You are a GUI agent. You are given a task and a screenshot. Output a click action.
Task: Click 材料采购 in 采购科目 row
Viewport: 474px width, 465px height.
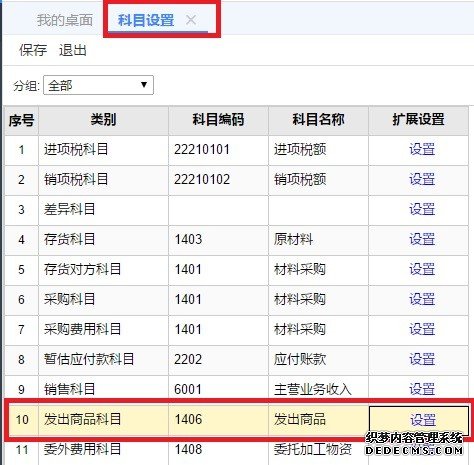pos(318,300)
